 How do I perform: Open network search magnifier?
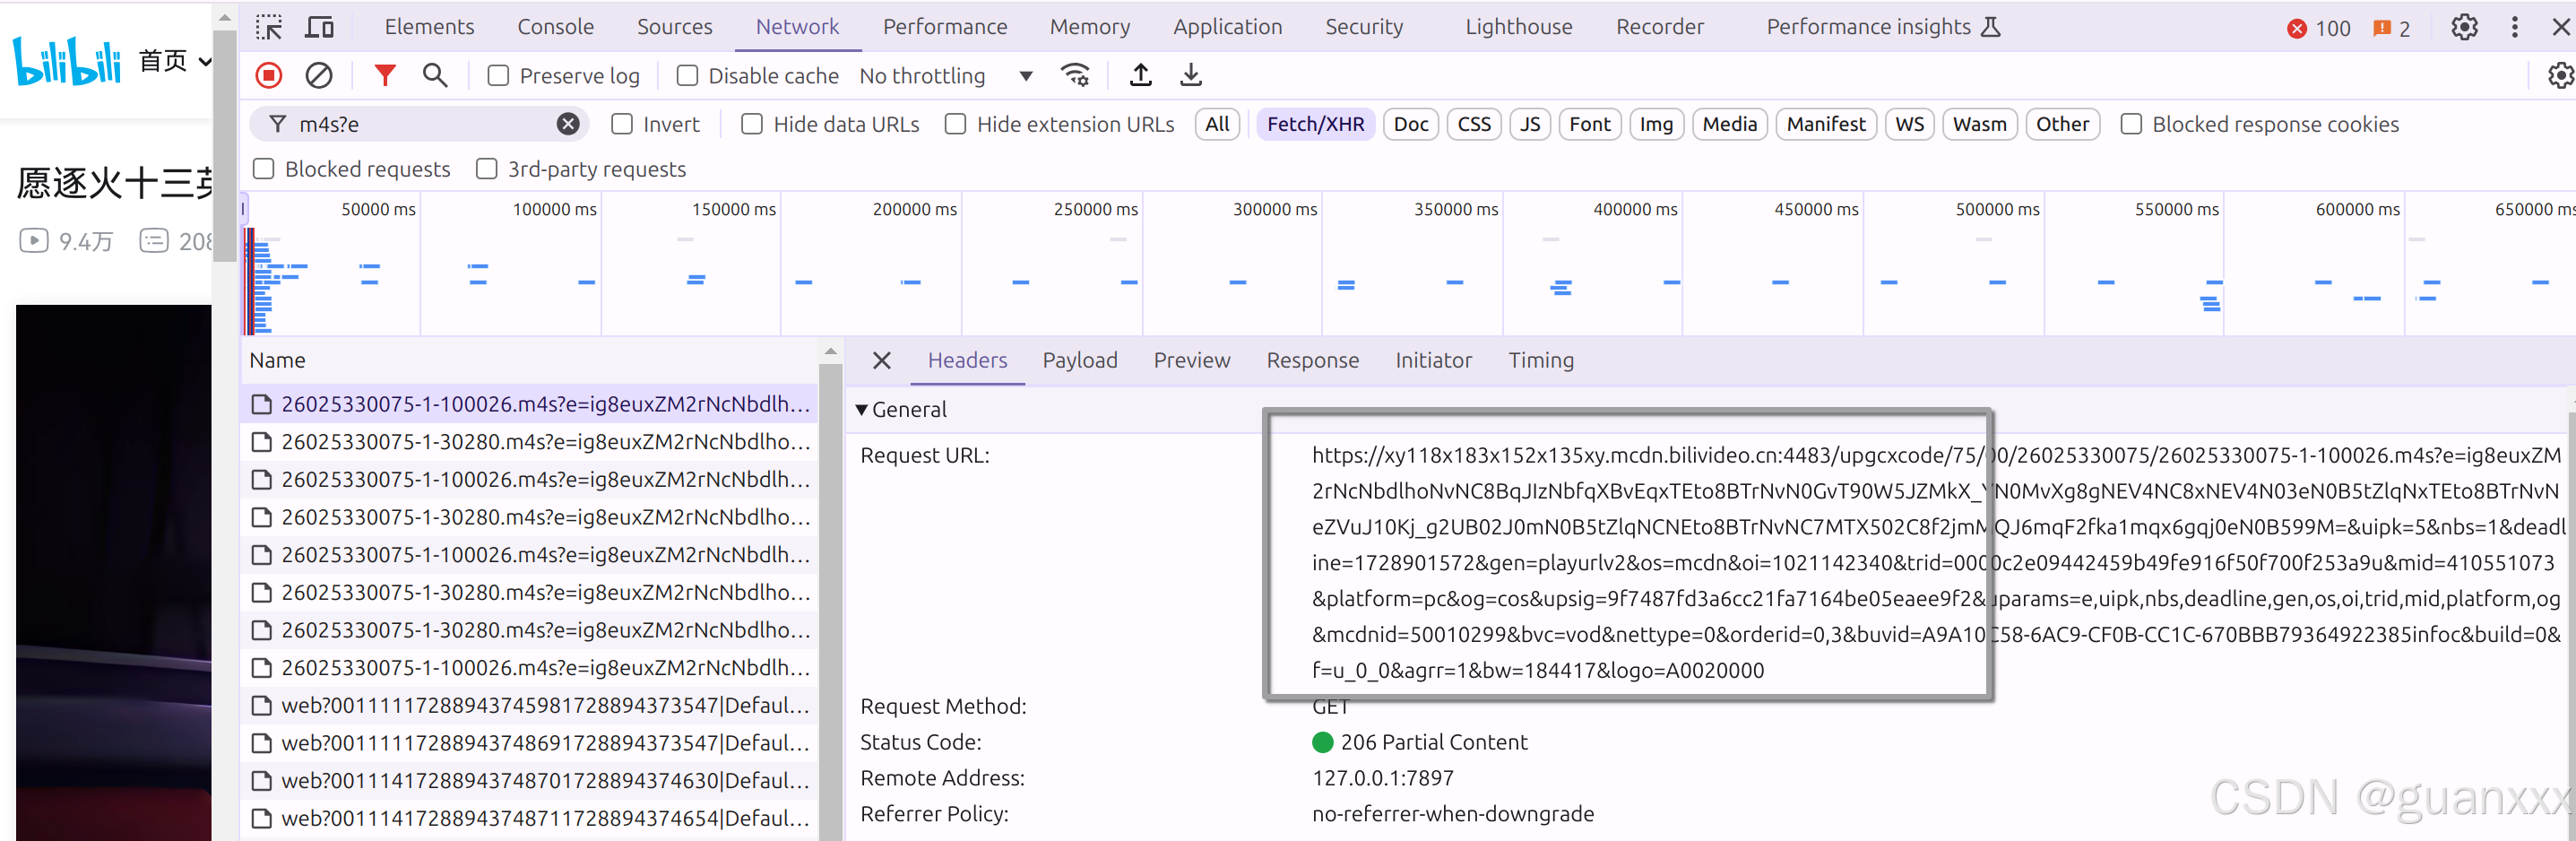click(435, 75)
